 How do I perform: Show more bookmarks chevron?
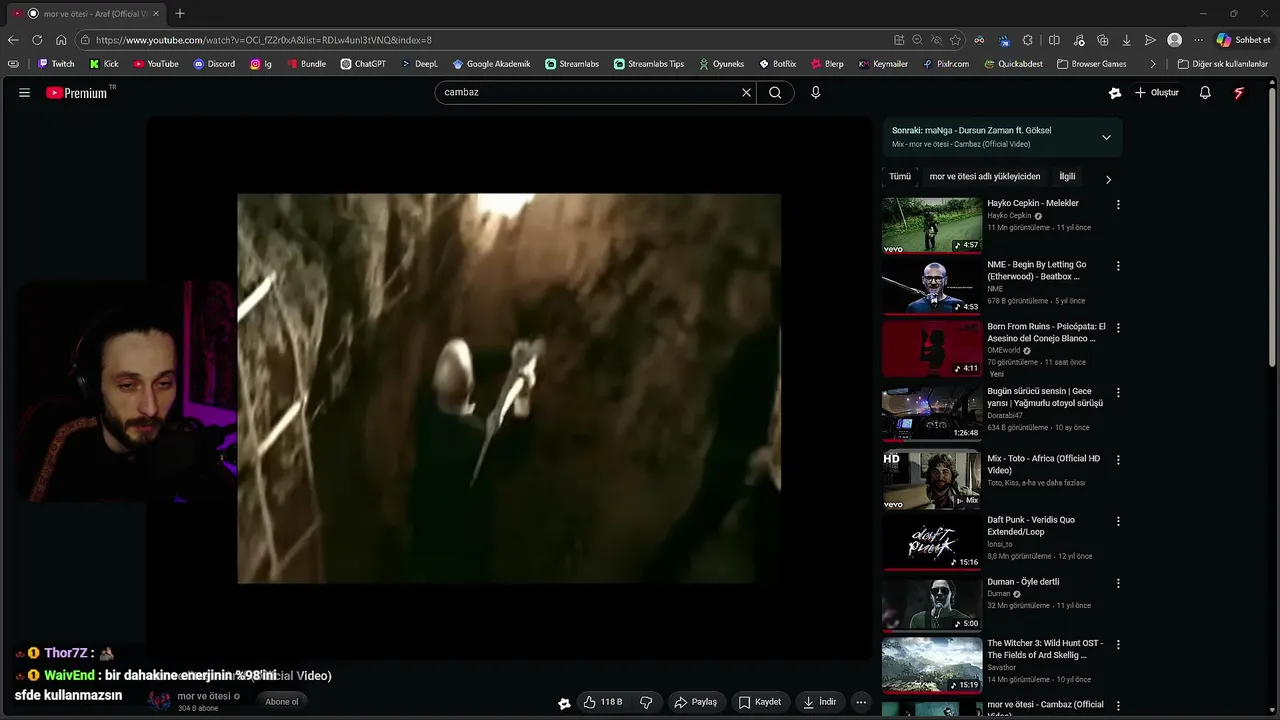[x=1153, y=64]
